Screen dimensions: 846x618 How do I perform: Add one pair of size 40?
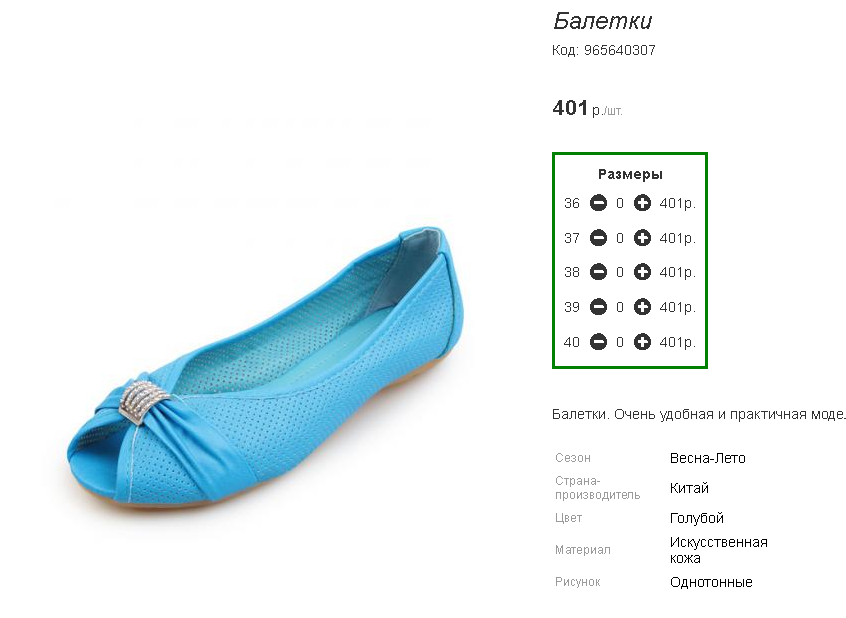pos(642,342)
